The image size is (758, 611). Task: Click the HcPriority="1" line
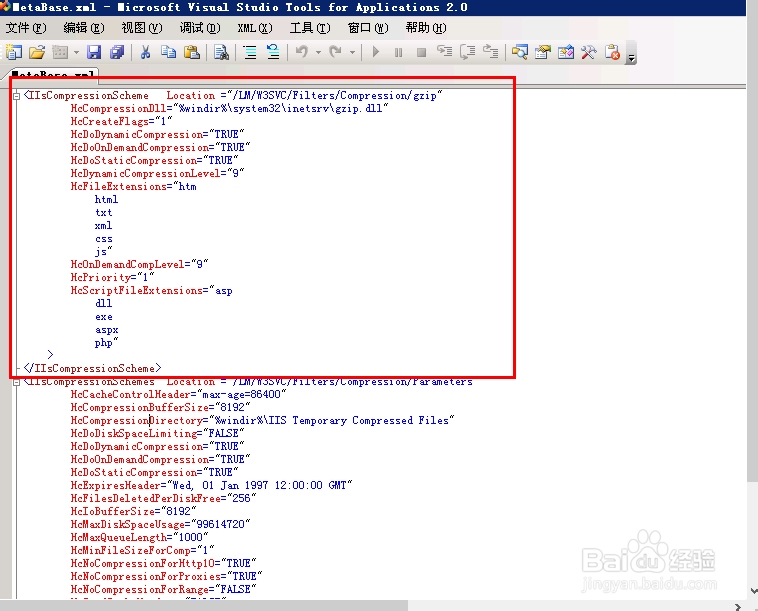112,277
